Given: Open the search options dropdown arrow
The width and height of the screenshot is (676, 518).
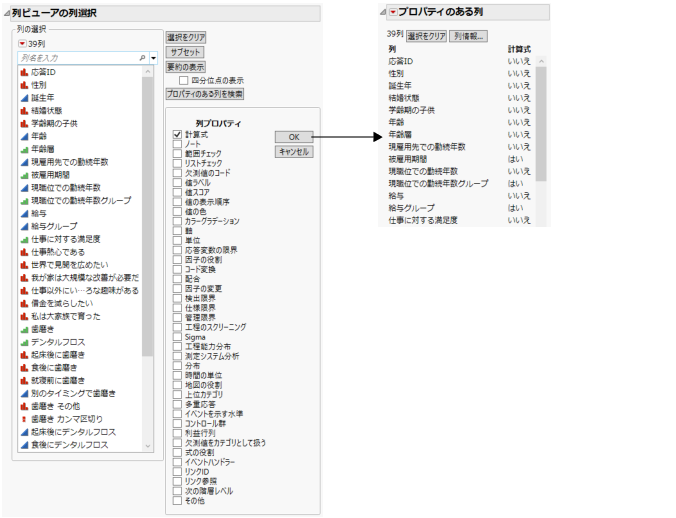Looking at the screenshot, I should pos(153,58).
